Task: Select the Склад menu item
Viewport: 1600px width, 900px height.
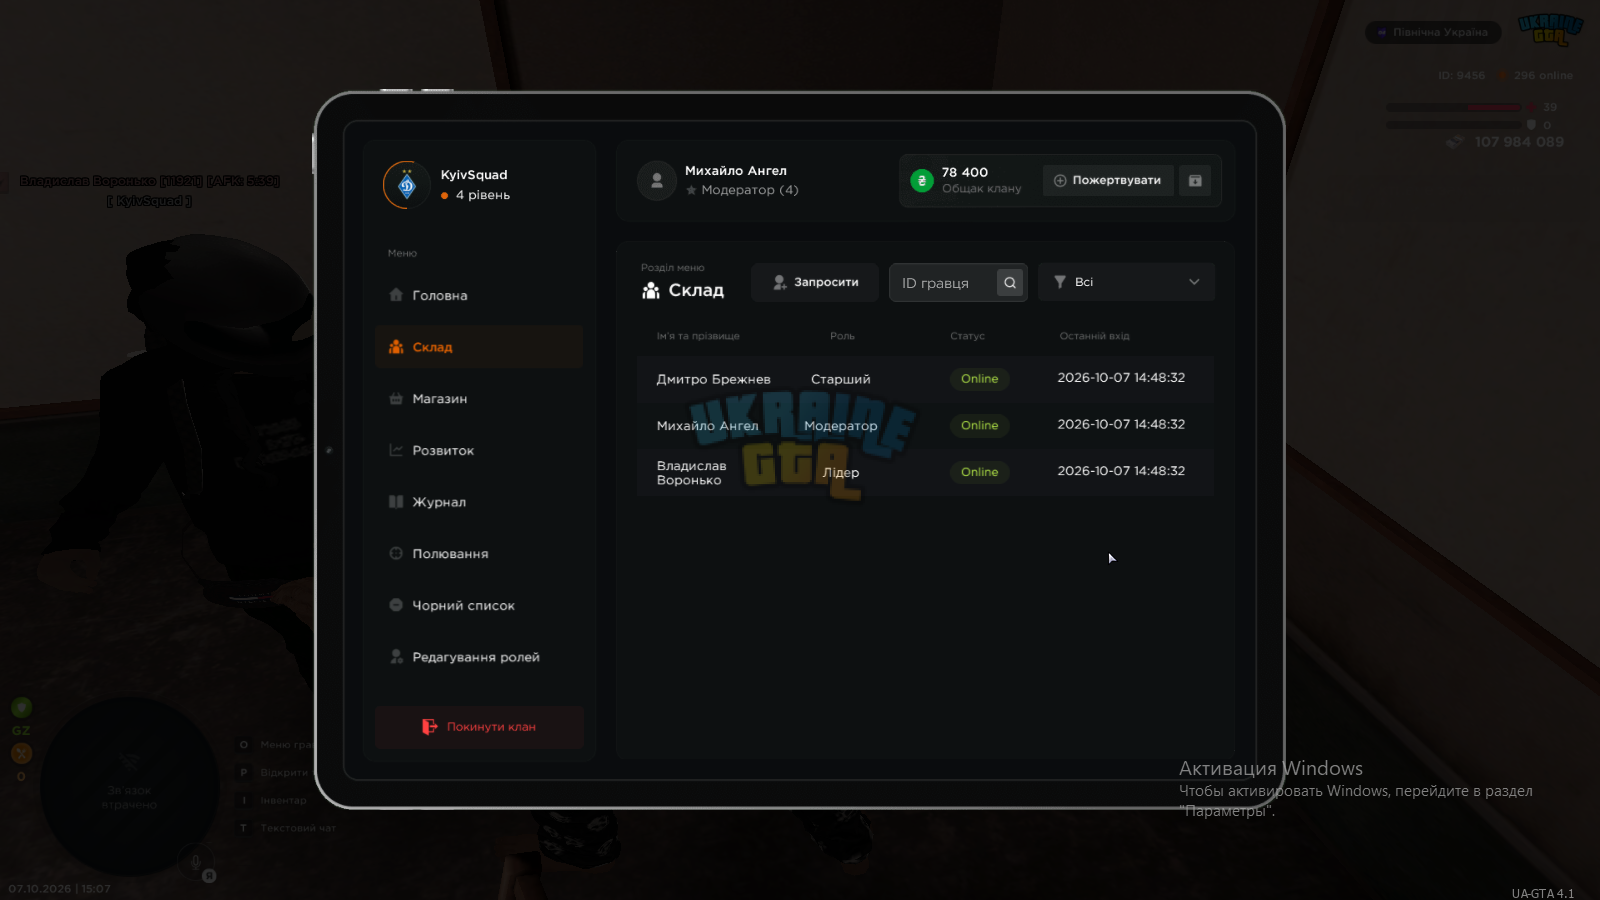Action: [x=479, y=347]
